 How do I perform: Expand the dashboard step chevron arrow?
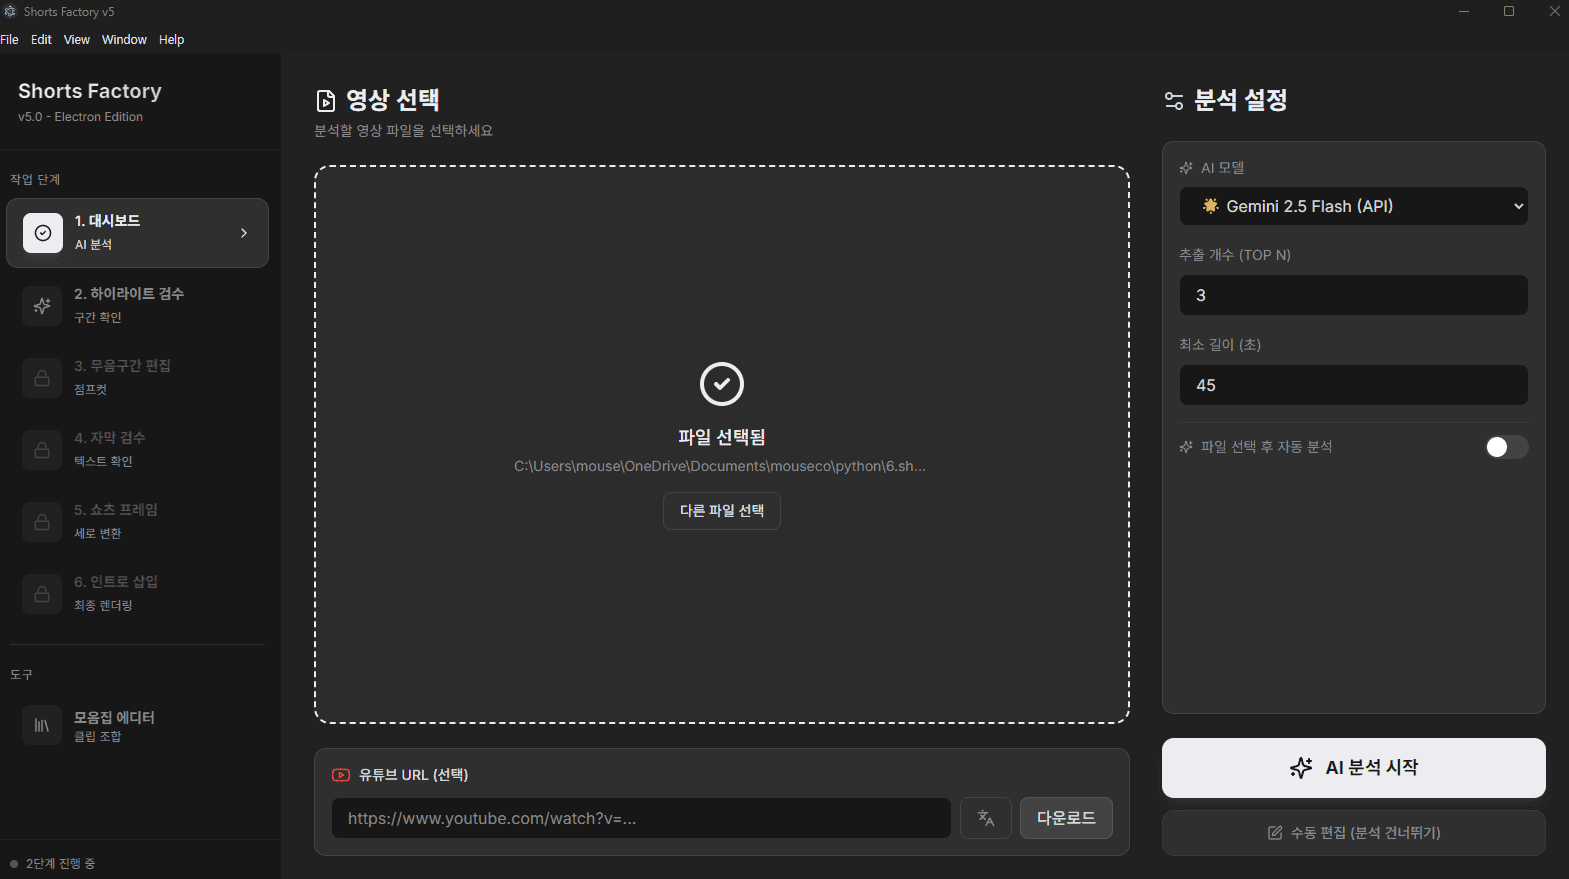[x=244, y=233]
